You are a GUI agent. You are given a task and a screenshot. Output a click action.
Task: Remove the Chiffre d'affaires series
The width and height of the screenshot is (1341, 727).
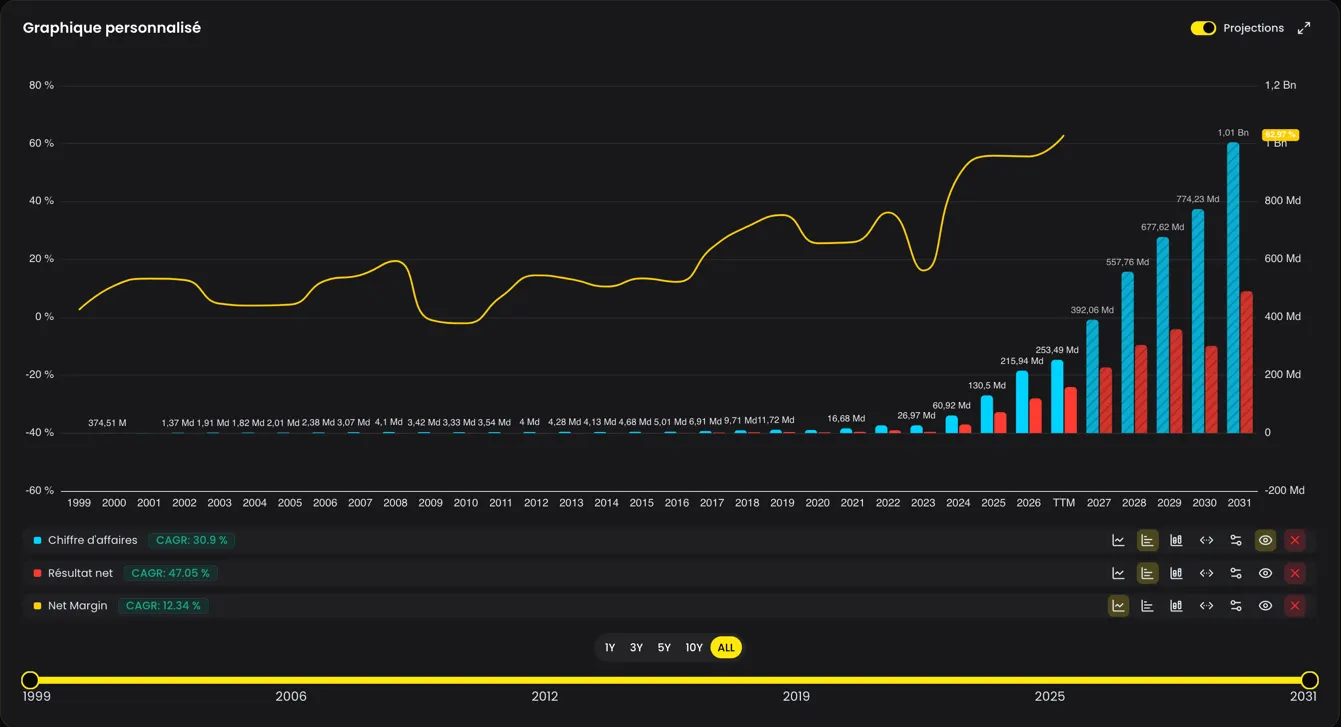coord(1295,540)
